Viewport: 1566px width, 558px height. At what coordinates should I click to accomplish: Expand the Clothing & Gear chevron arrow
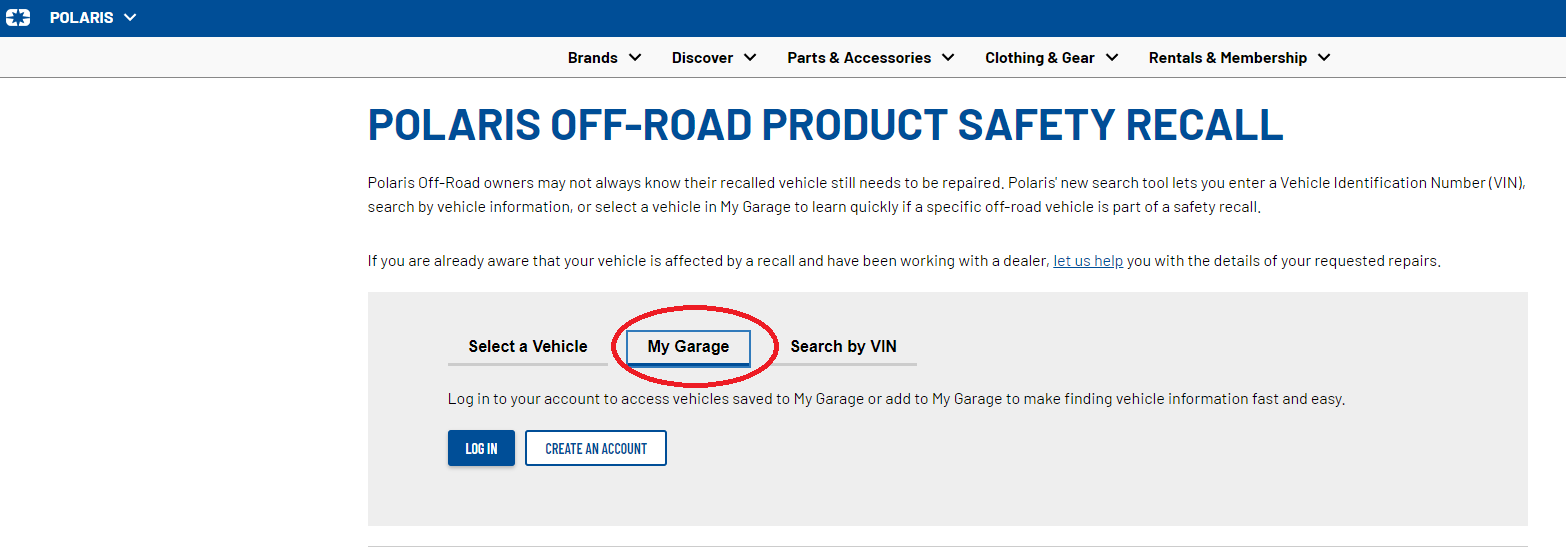[x=1111, y=58]
